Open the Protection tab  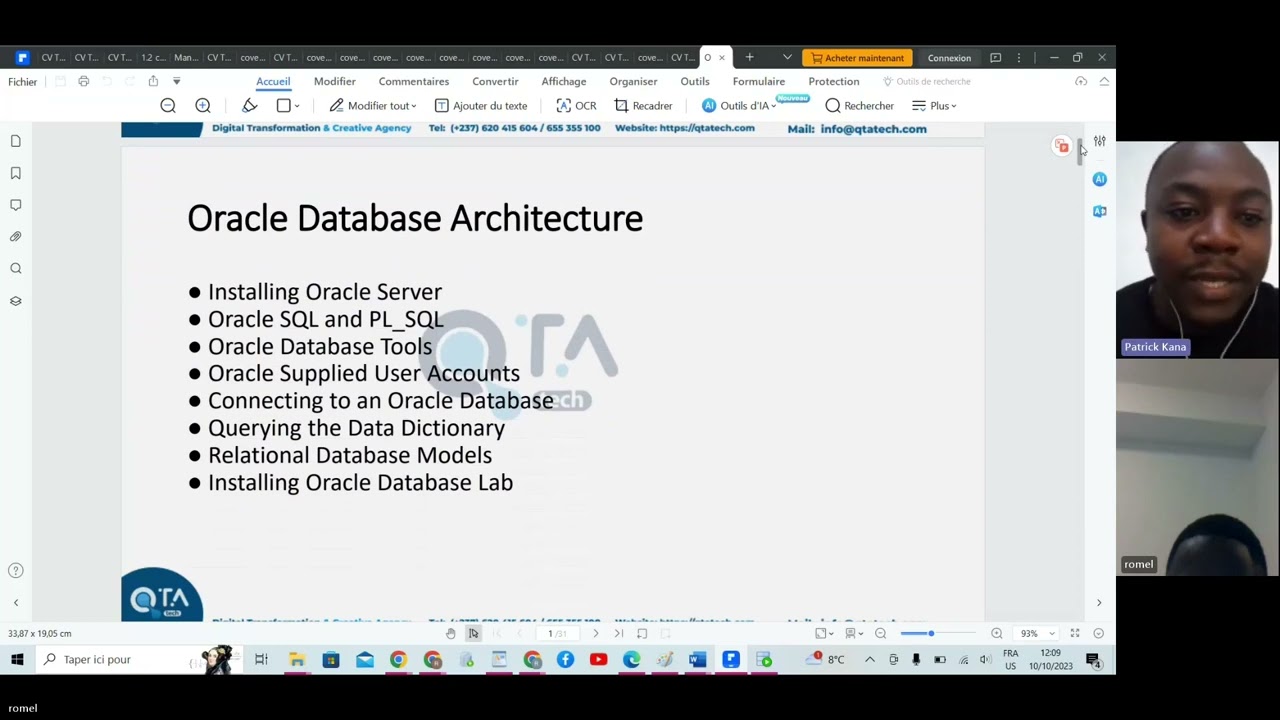click(834, 81)
